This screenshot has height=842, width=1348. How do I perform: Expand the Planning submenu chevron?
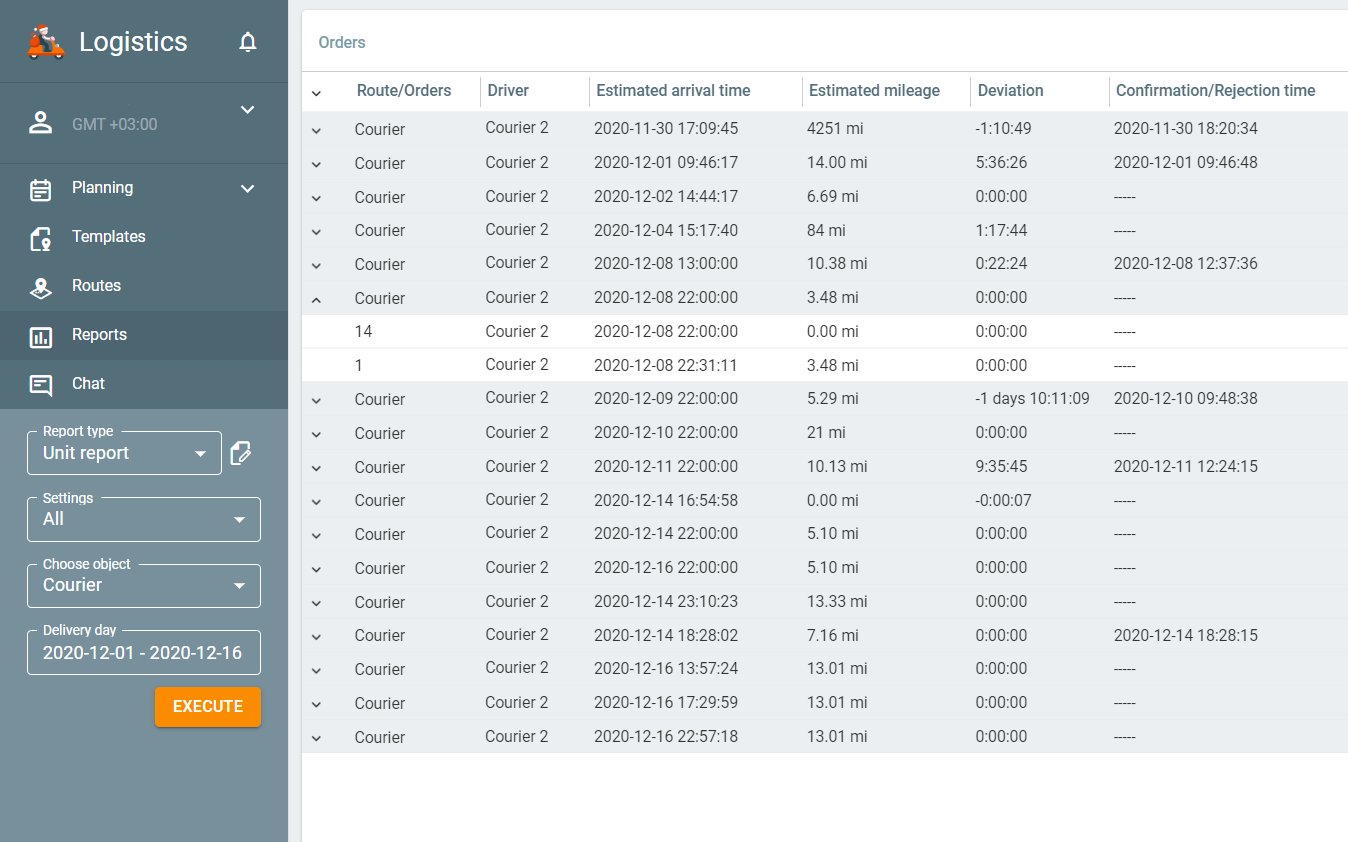[x=248, y=189]
